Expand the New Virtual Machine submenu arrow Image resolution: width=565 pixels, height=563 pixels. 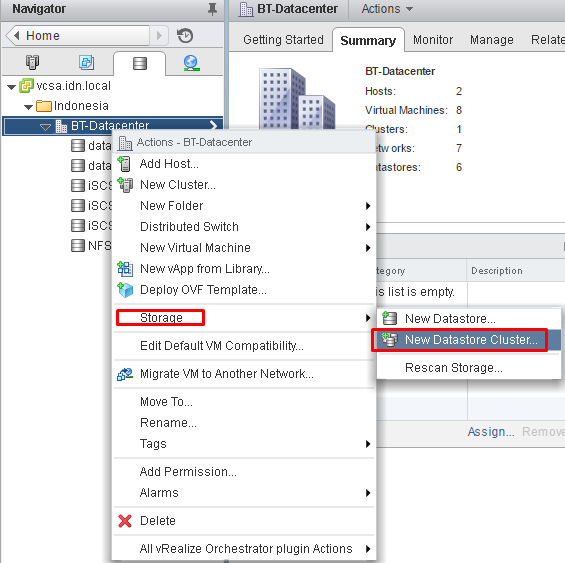point(368,248)
